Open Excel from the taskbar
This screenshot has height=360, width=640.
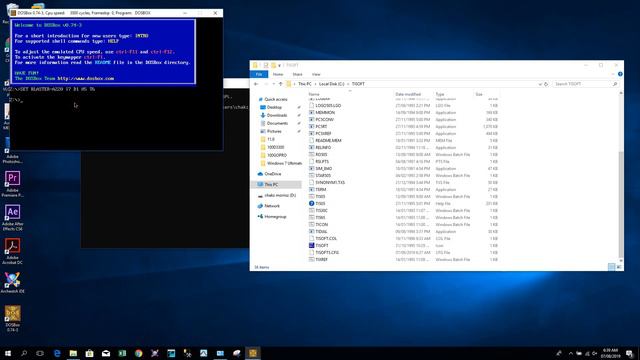[122, 353]
